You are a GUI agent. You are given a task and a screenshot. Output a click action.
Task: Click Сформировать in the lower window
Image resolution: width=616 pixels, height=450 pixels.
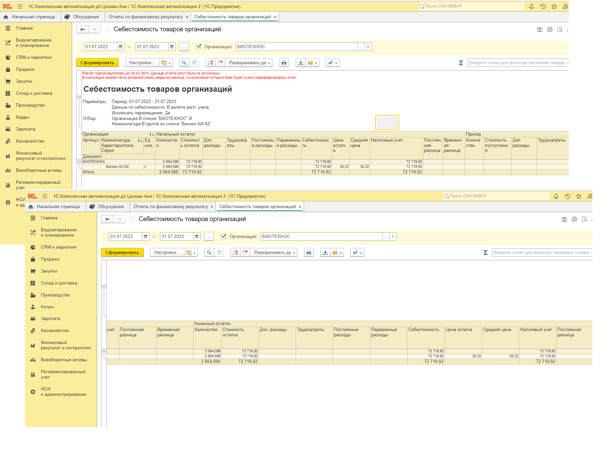(x=122, y=252)
